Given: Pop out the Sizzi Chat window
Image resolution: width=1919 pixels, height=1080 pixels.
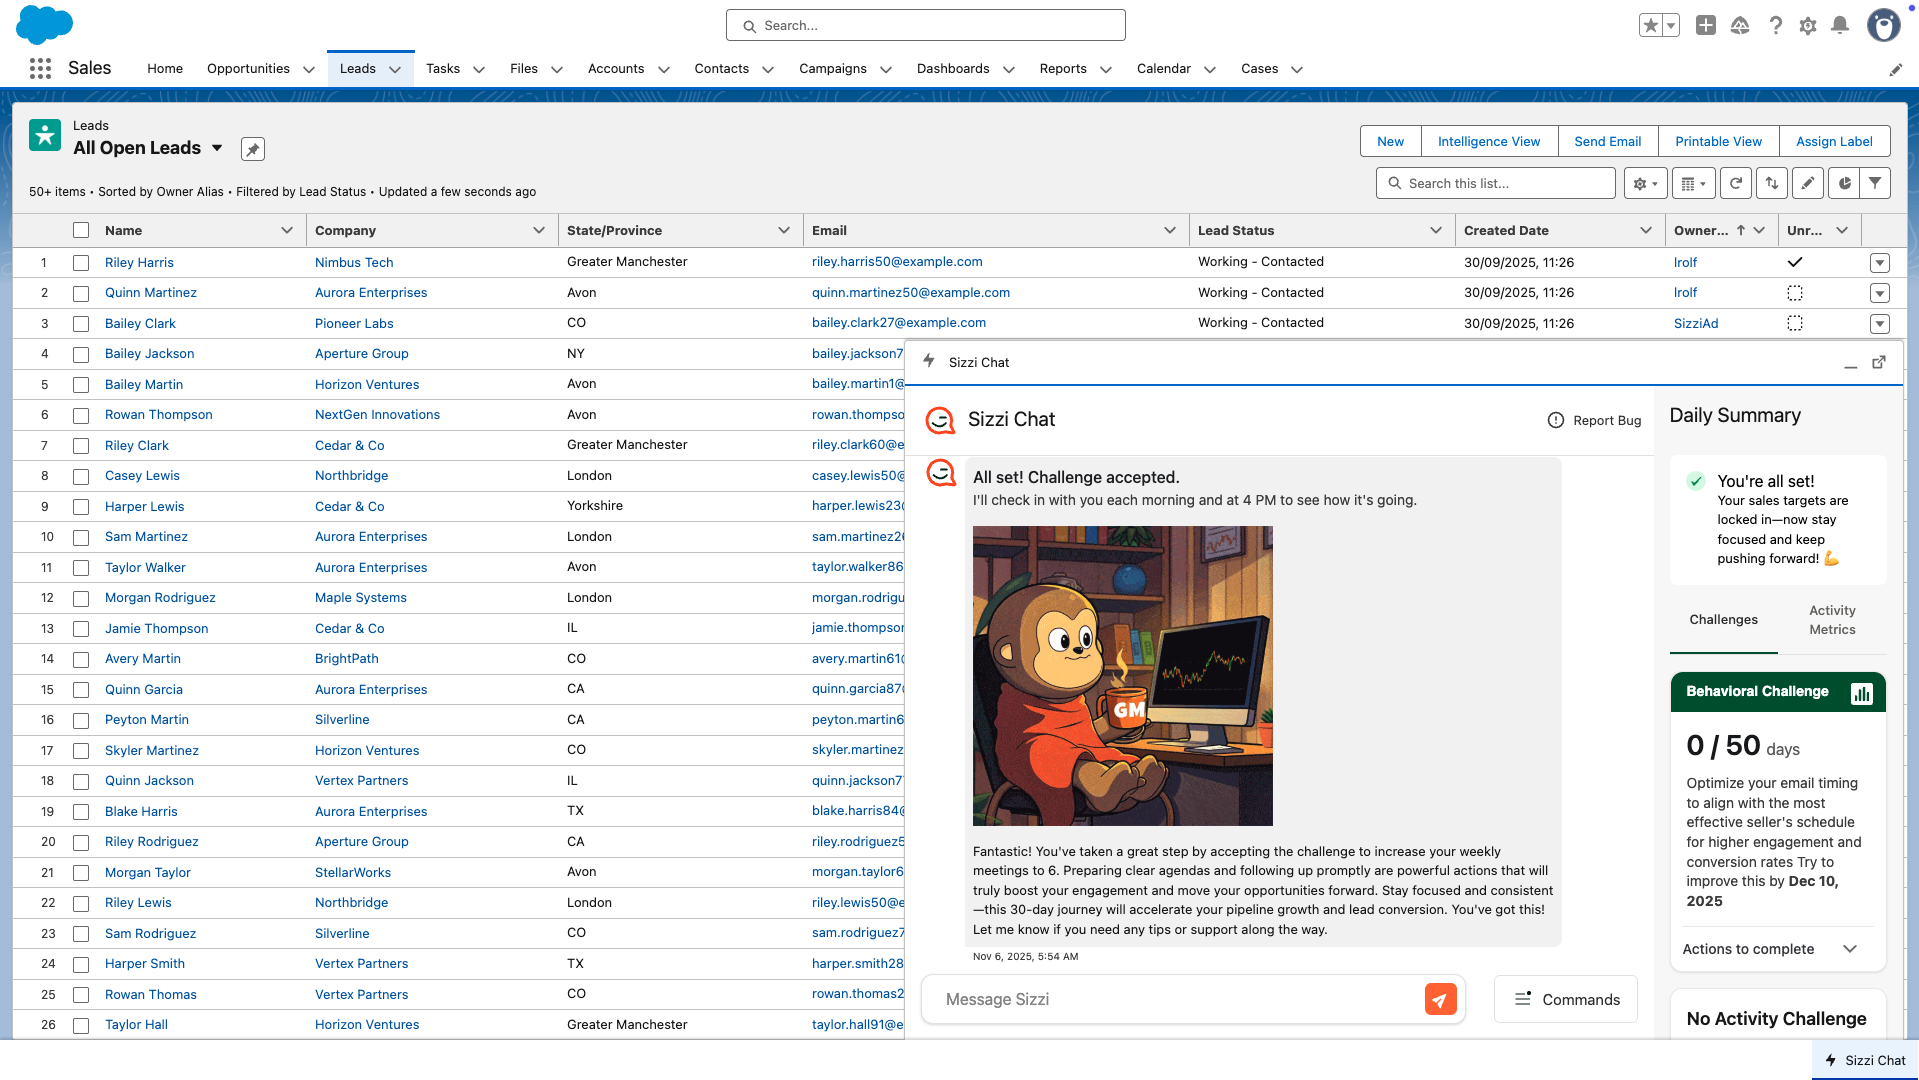Looking at the screenshot, I should [1879, 362].
